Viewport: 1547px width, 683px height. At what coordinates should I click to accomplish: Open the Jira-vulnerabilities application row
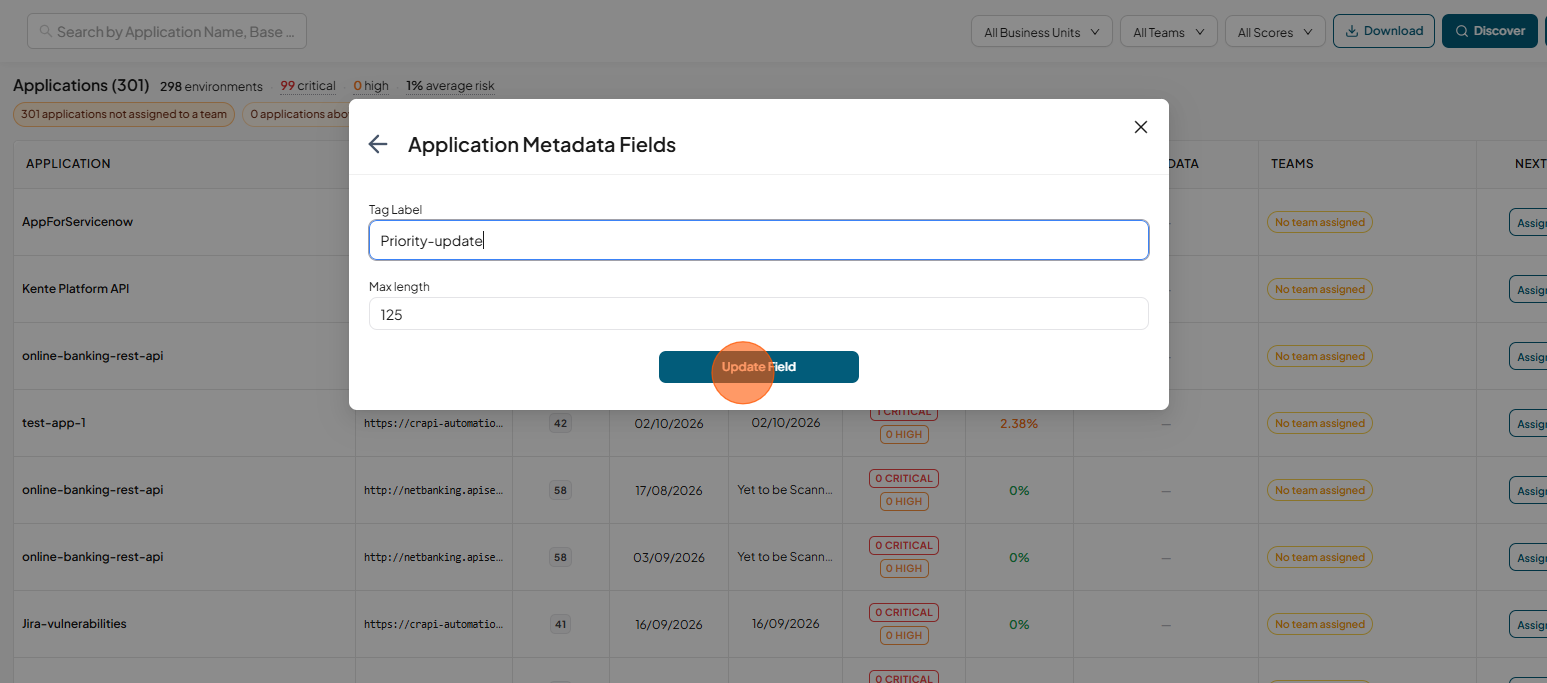point(74,624)
